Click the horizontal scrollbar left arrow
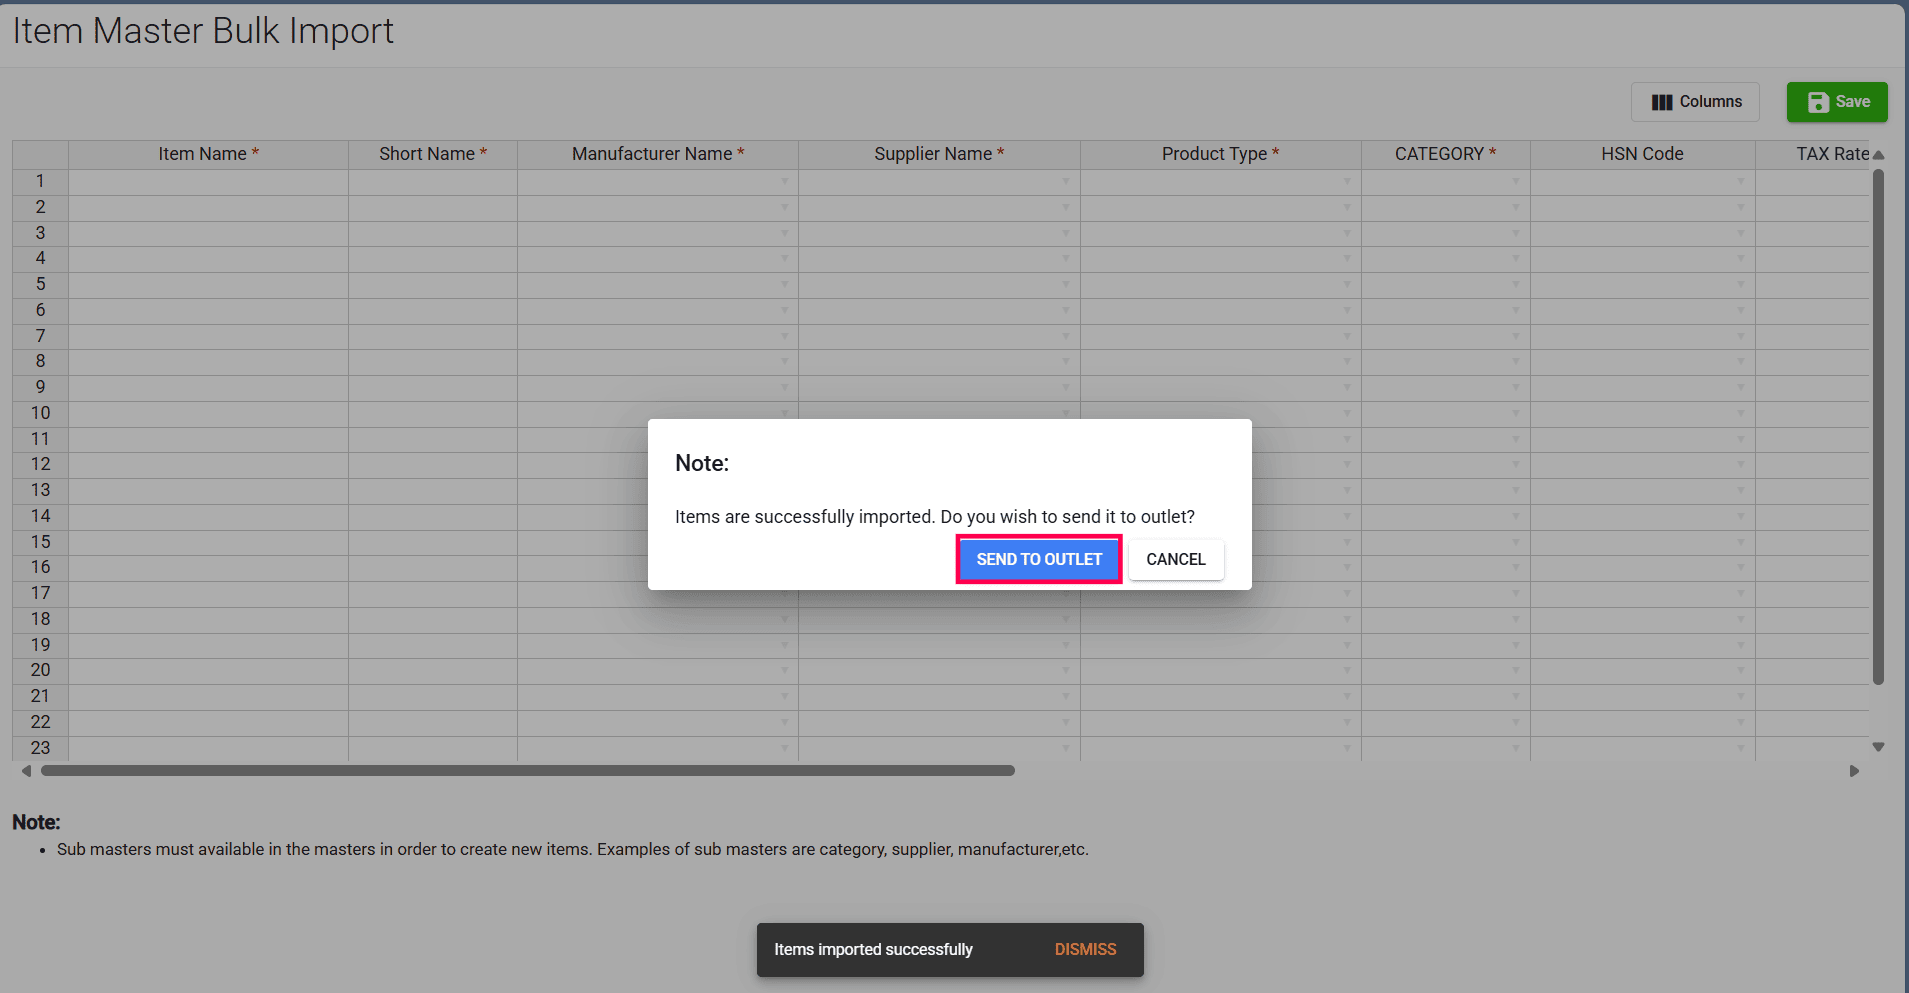The width and height of the screenshot is (1909, 993). coord(26,771)
